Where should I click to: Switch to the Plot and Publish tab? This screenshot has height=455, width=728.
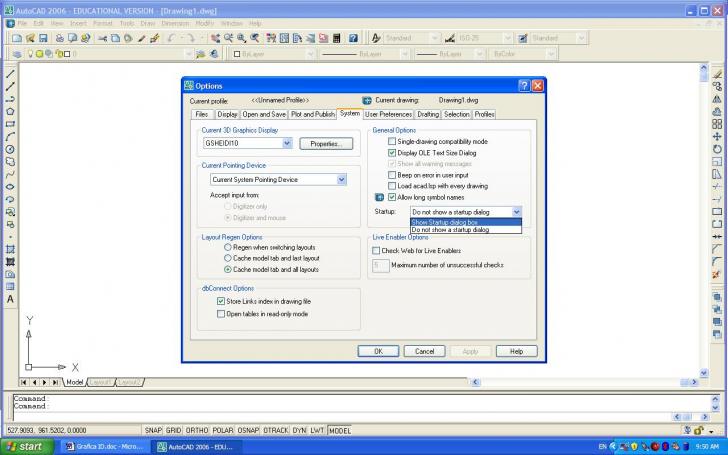(312, 114)
